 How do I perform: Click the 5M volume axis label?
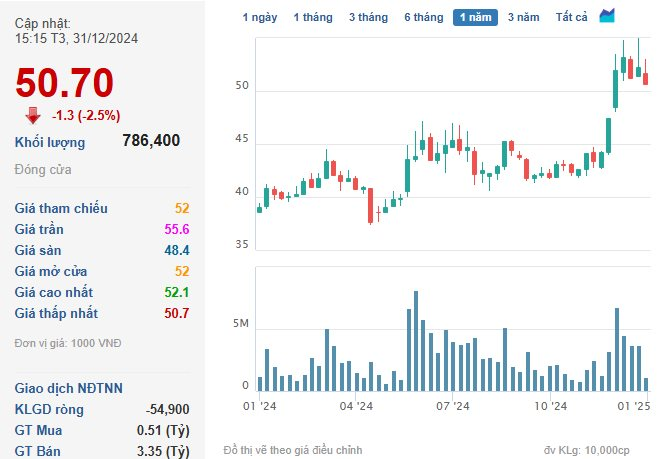(241, 323)
